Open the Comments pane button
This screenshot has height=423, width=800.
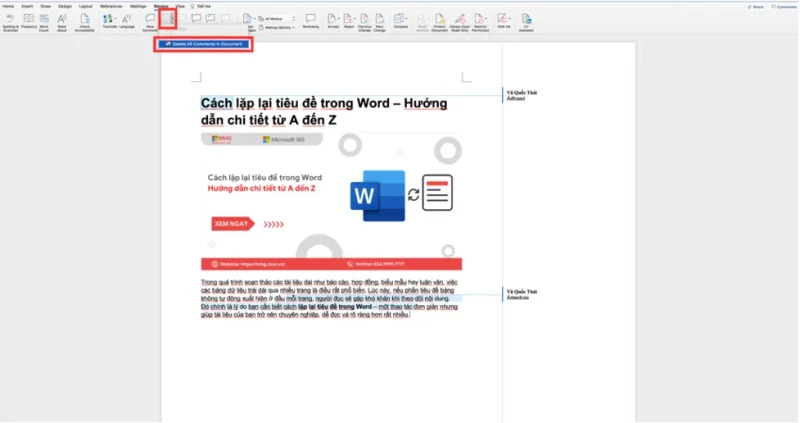[x=784, y=7]
